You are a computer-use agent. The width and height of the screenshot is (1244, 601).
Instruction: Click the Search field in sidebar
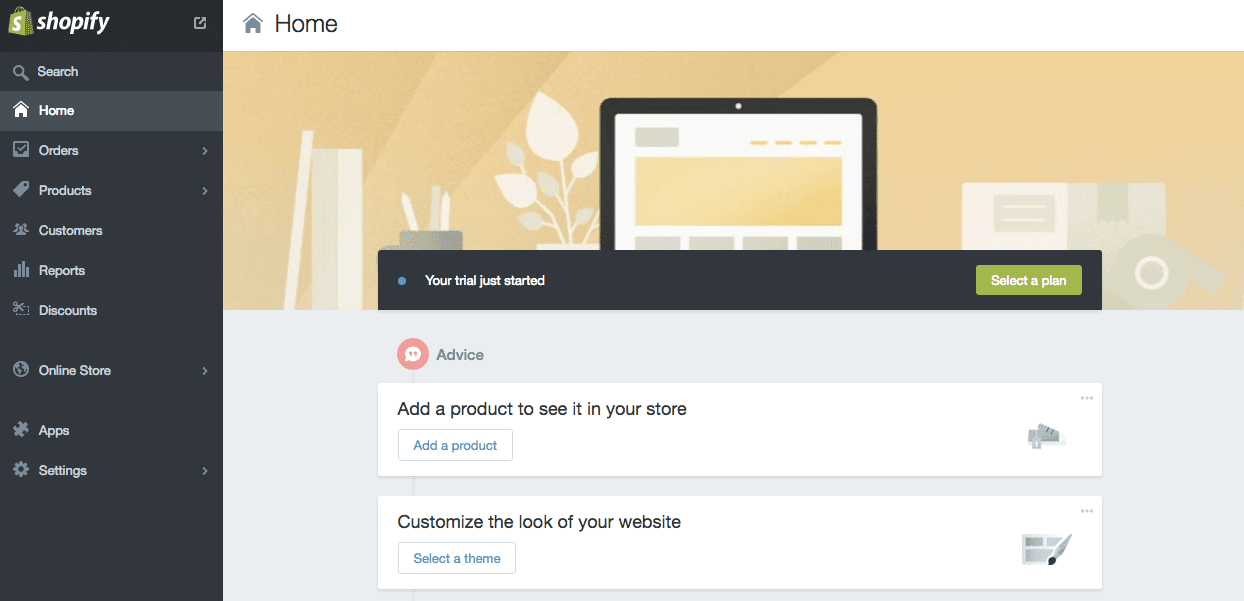coord(111,72)
